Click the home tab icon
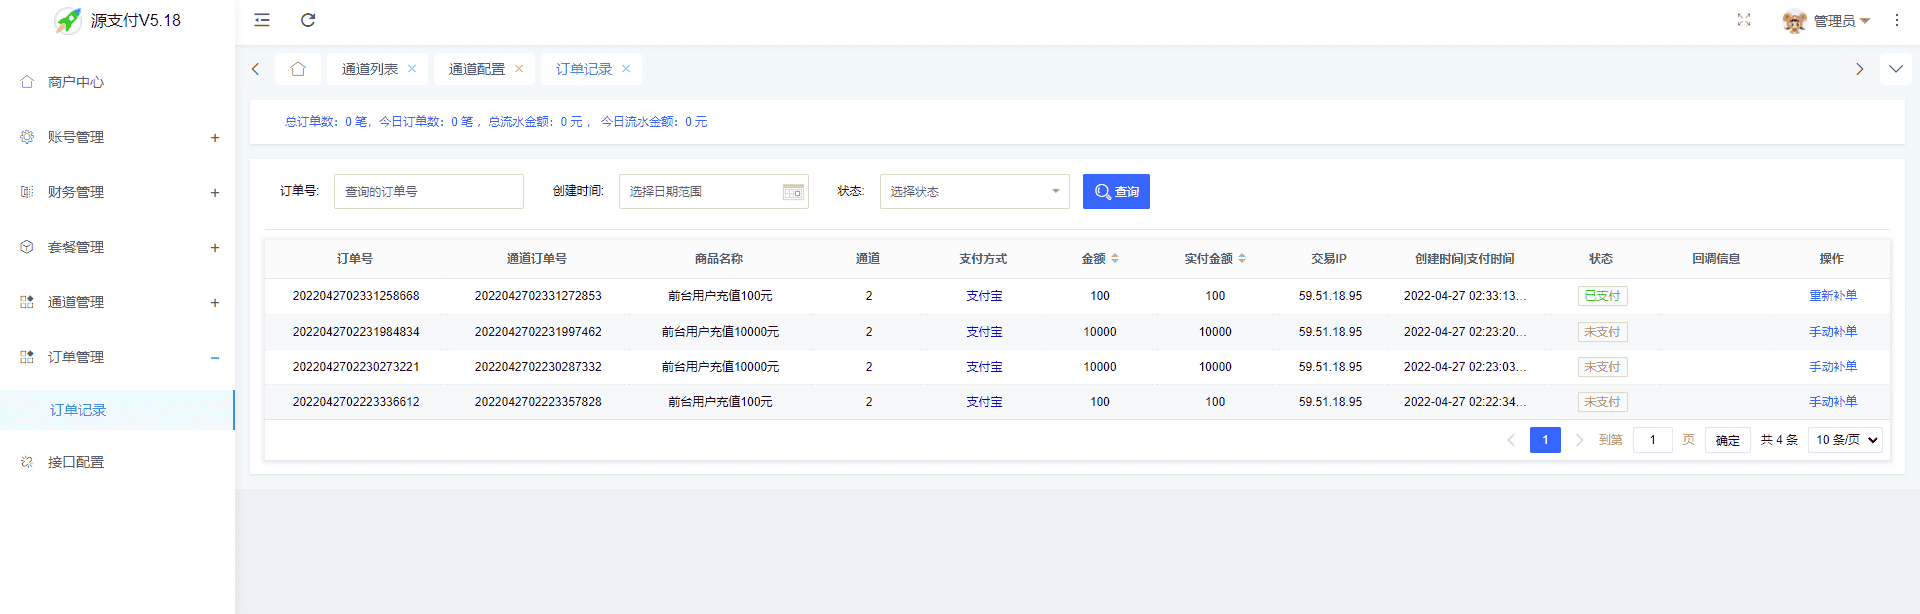The width and height of the screenshot is (1920, 614). pos(298,69)
